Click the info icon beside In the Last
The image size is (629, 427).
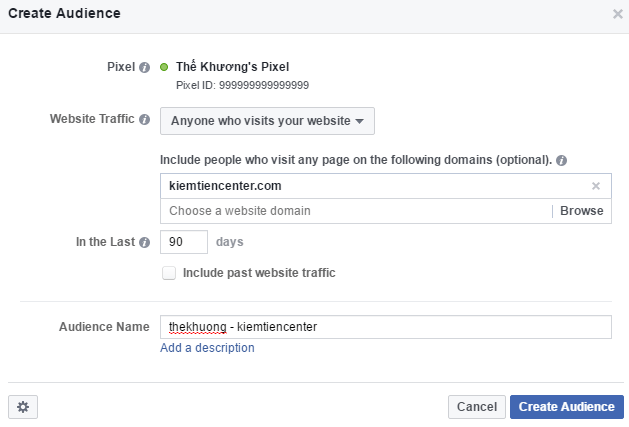[145, 242]
